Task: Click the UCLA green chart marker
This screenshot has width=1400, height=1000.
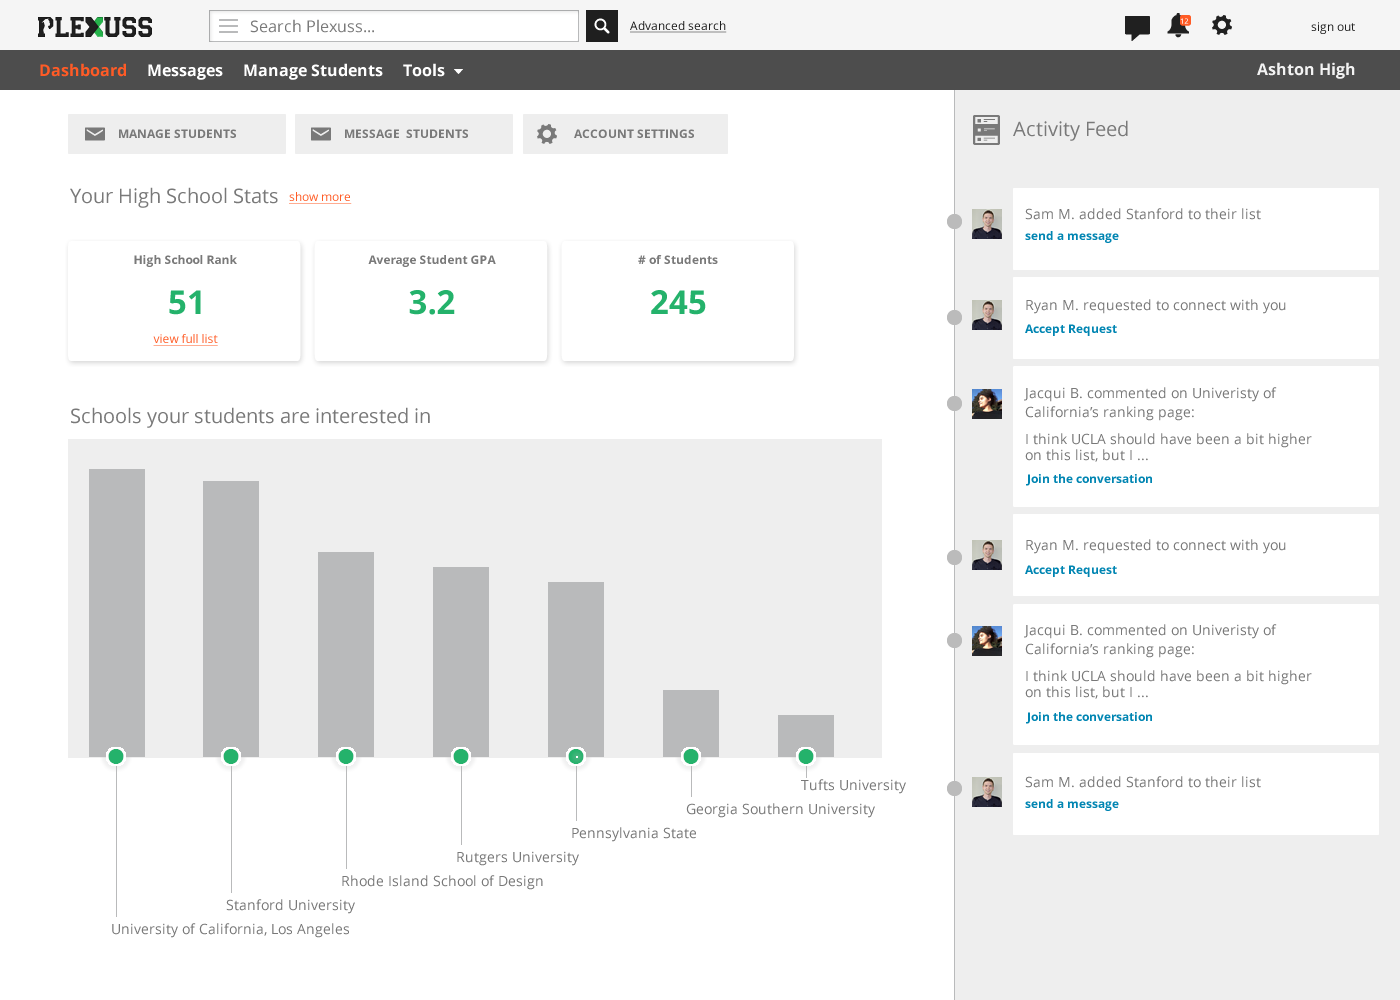Action: pyautogui.click(x=116, y=756)
